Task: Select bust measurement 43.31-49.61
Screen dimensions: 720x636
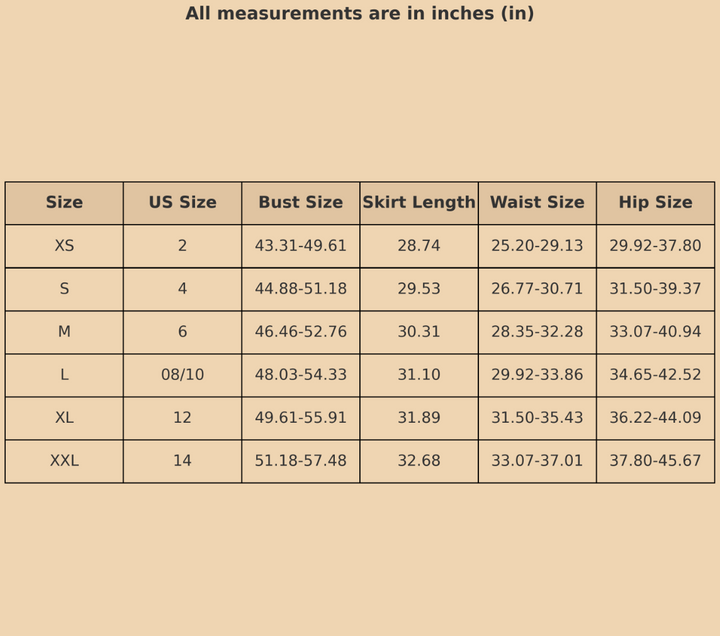Action: [300, 246]
